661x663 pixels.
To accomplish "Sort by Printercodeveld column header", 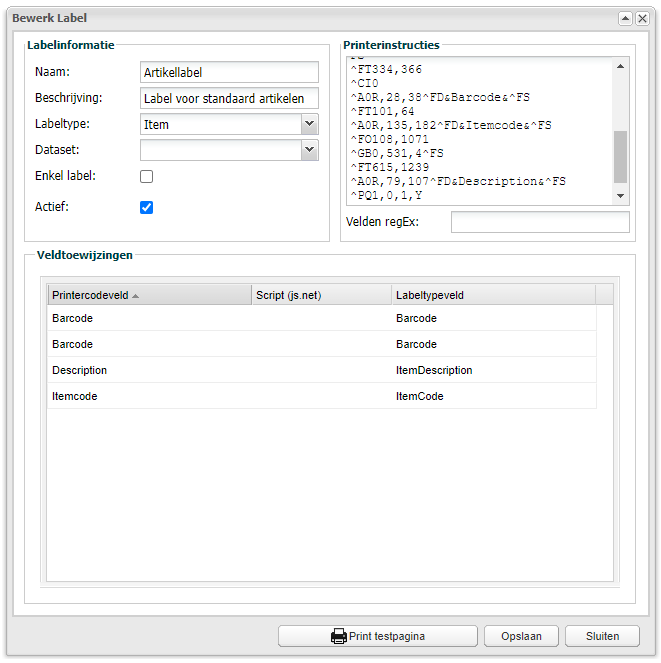I will pos(150,295).
